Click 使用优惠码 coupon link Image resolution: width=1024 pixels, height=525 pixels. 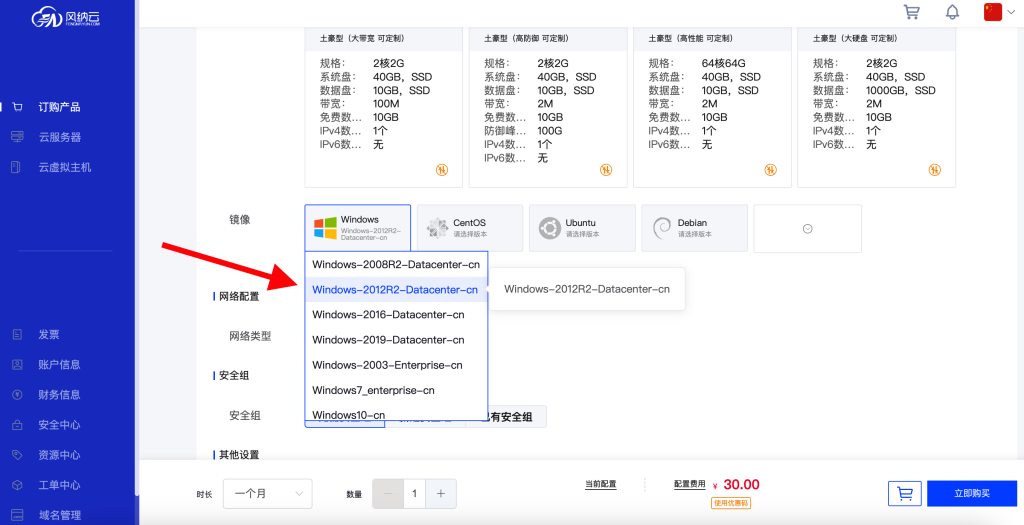pos(731,503)
